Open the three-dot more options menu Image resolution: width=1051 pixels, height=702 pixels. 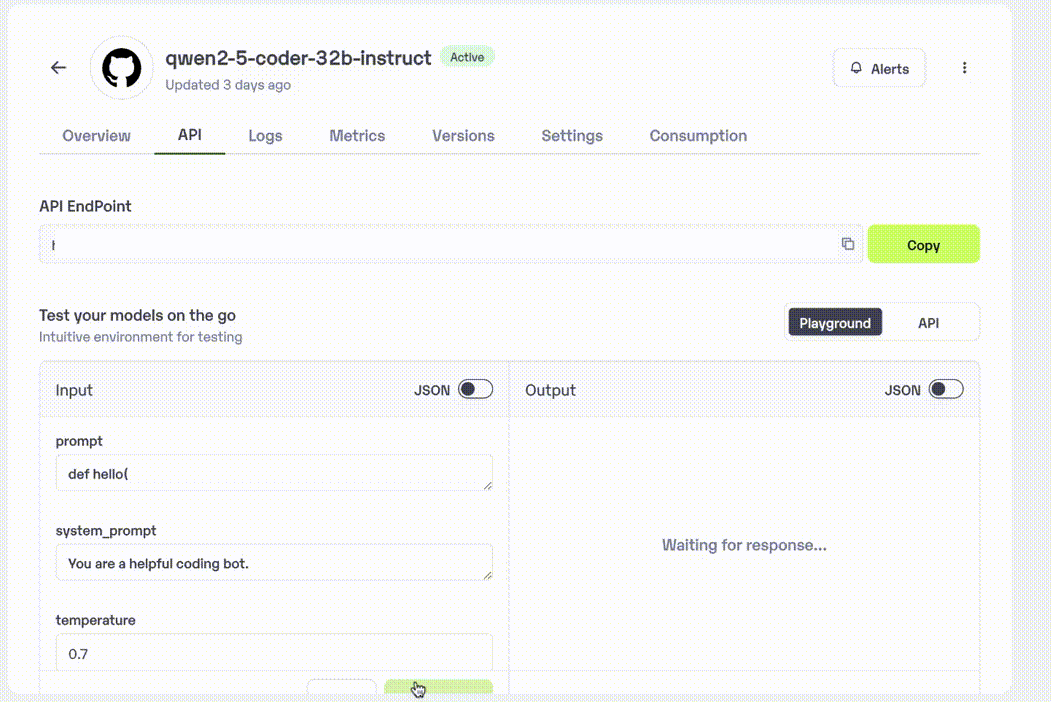coord(964,68)
